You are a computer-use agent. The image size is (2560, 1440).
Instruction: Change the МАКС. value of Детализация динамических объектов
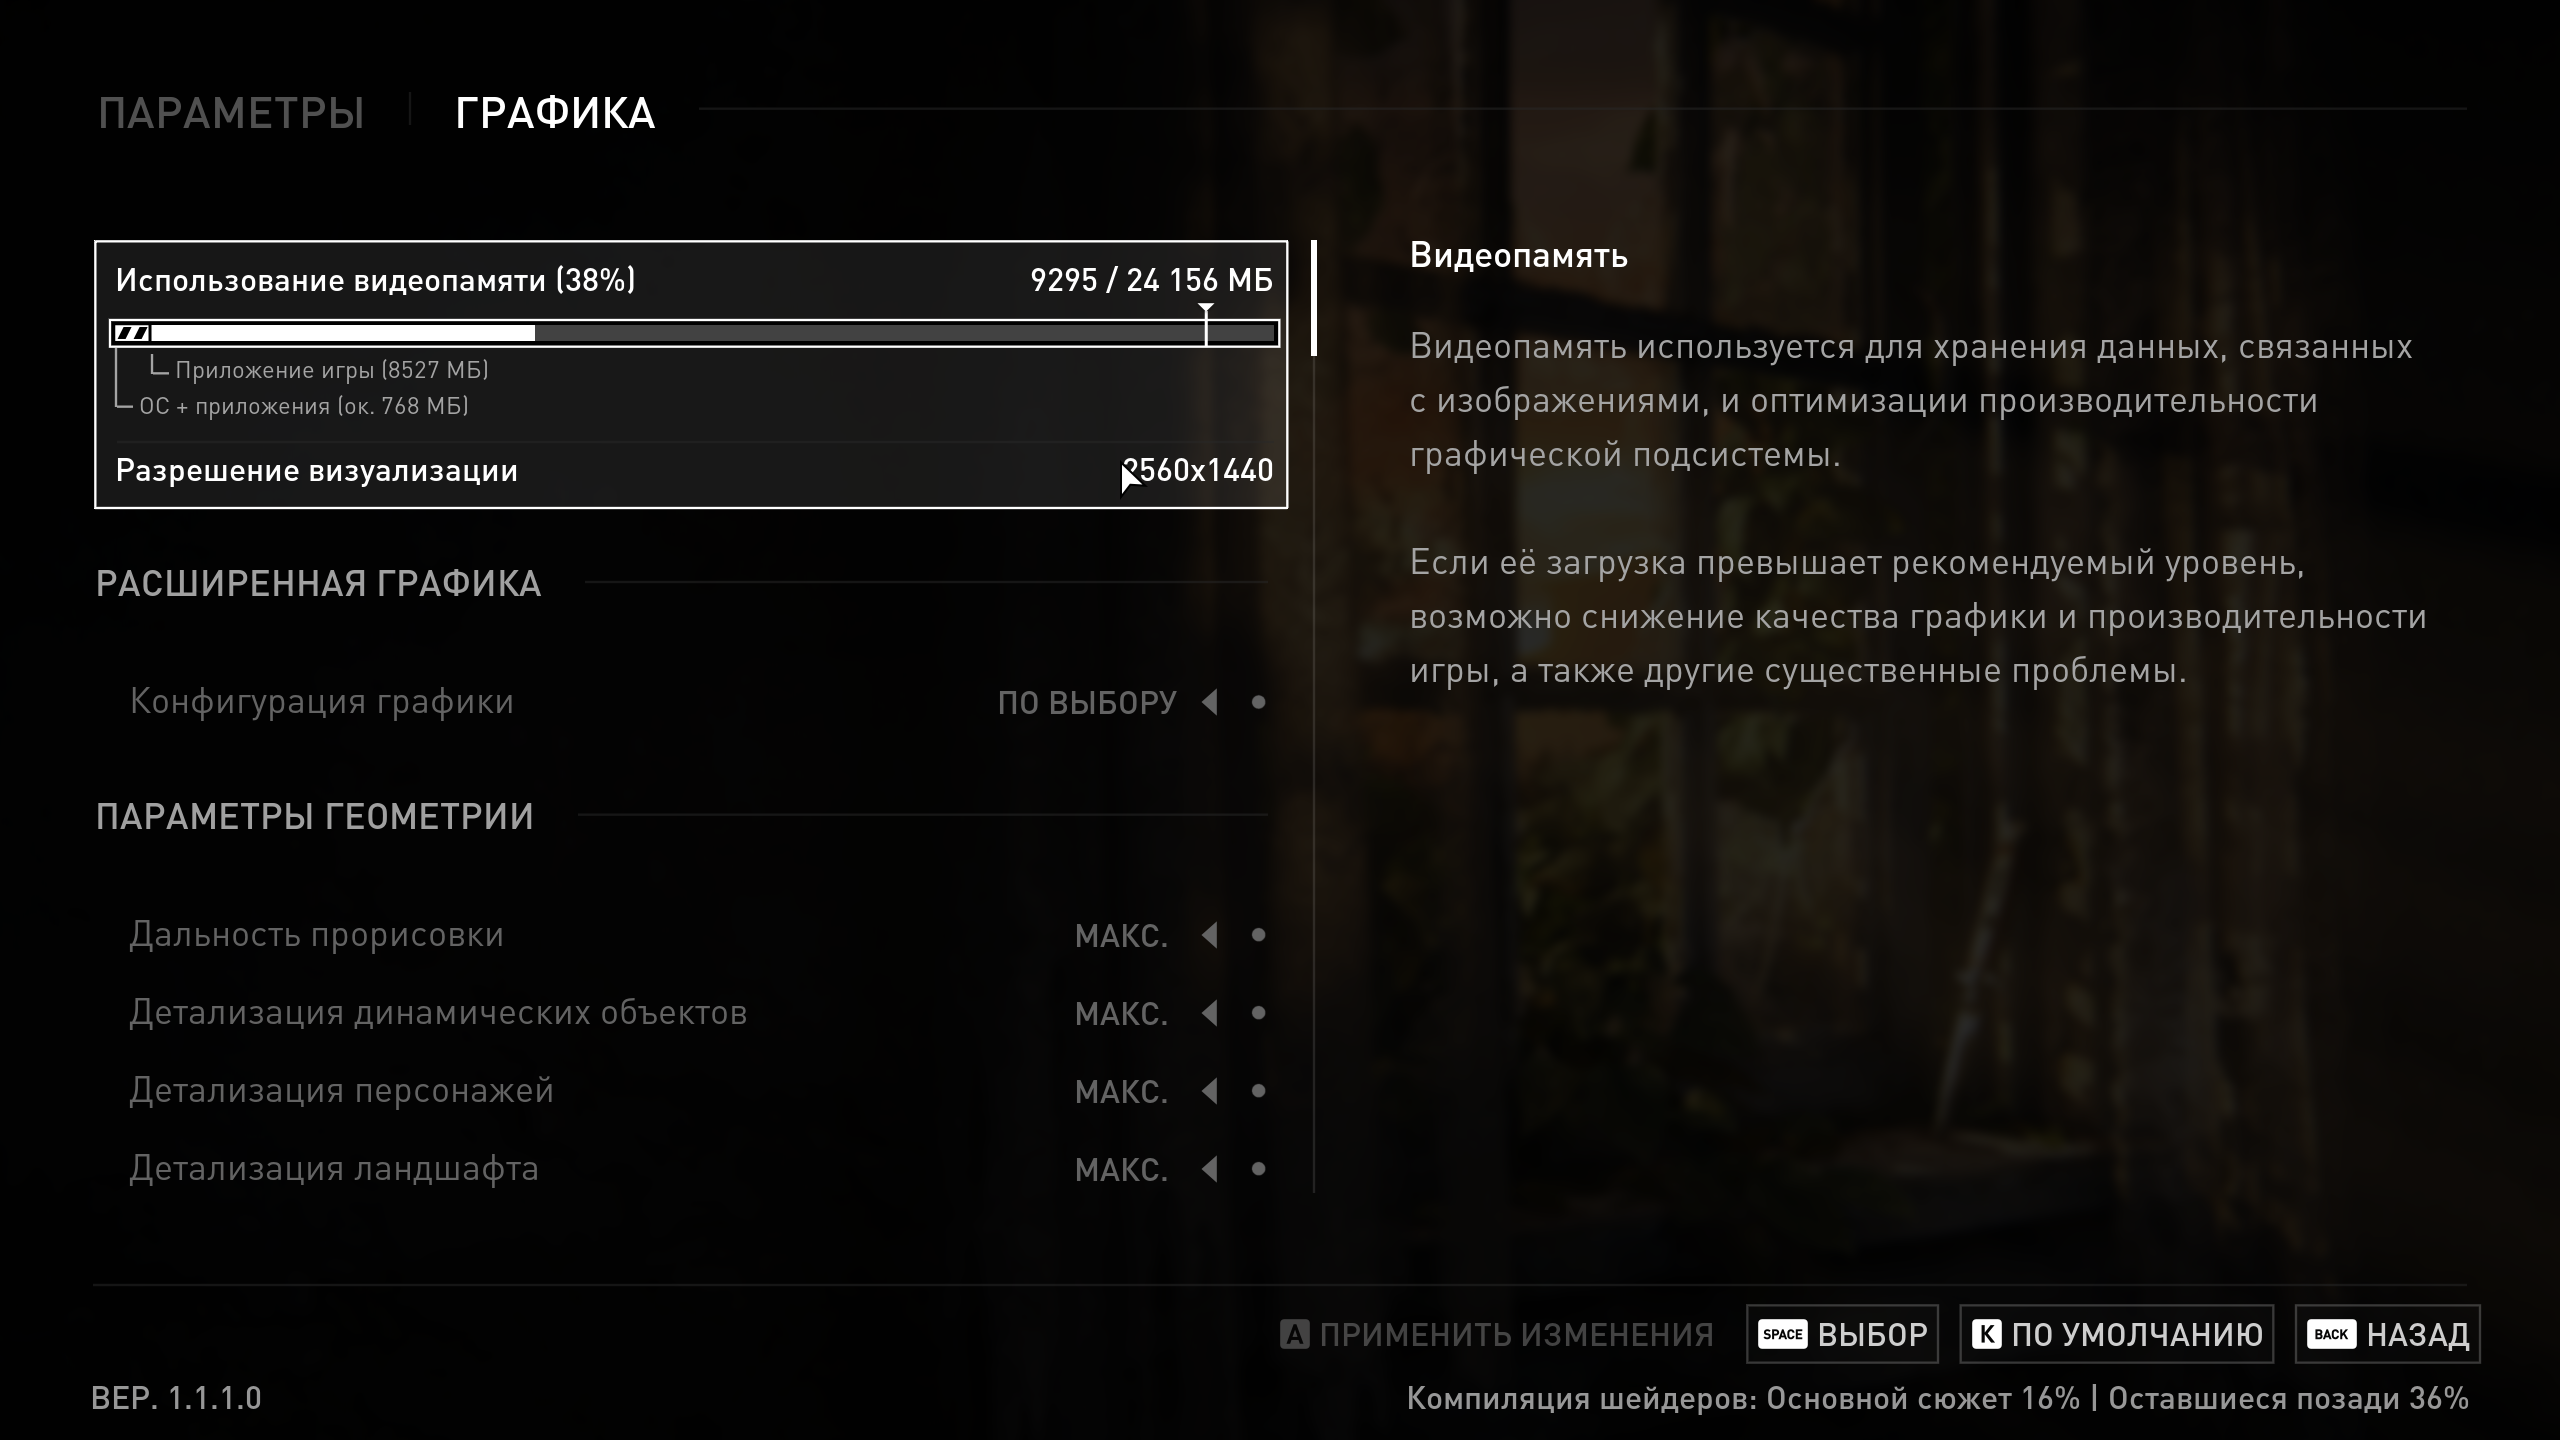pyautogui.click(x=1121, y=1014)
